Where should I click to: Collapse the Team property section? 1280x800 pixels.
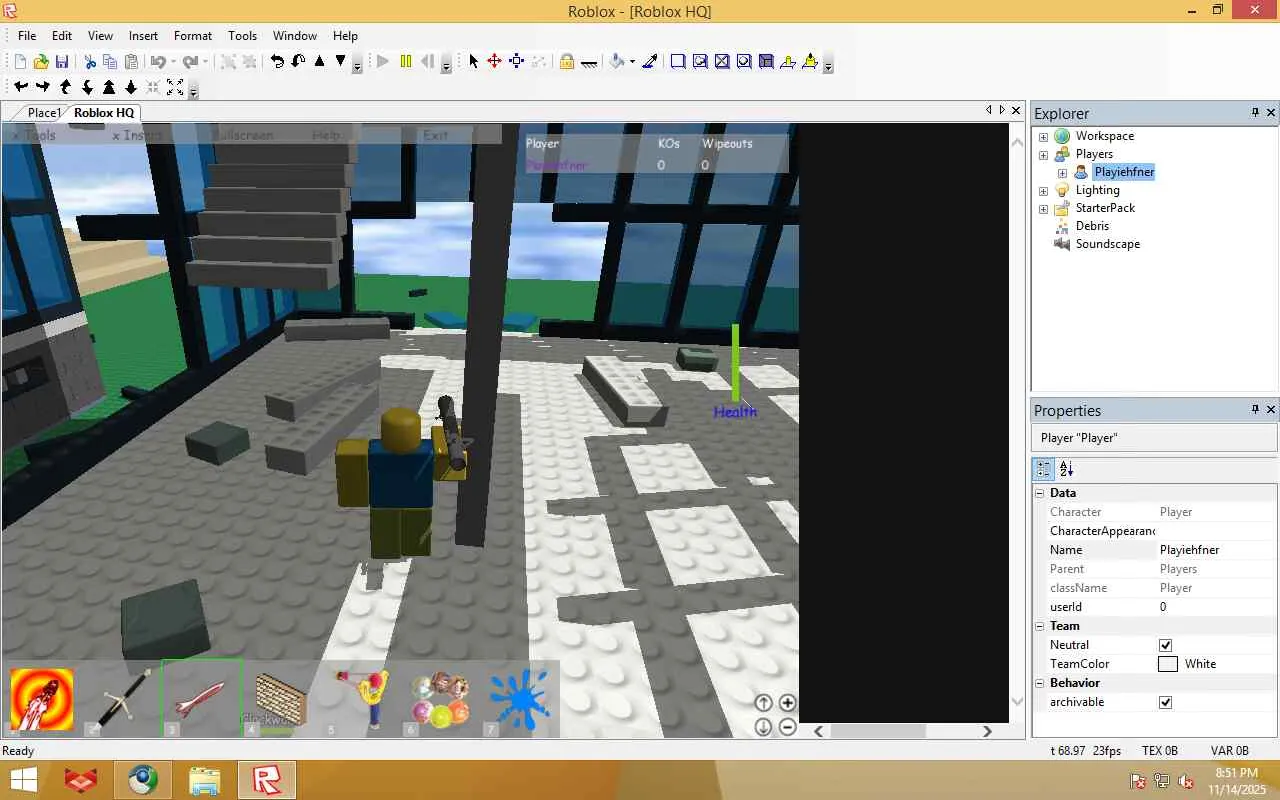1040,626
